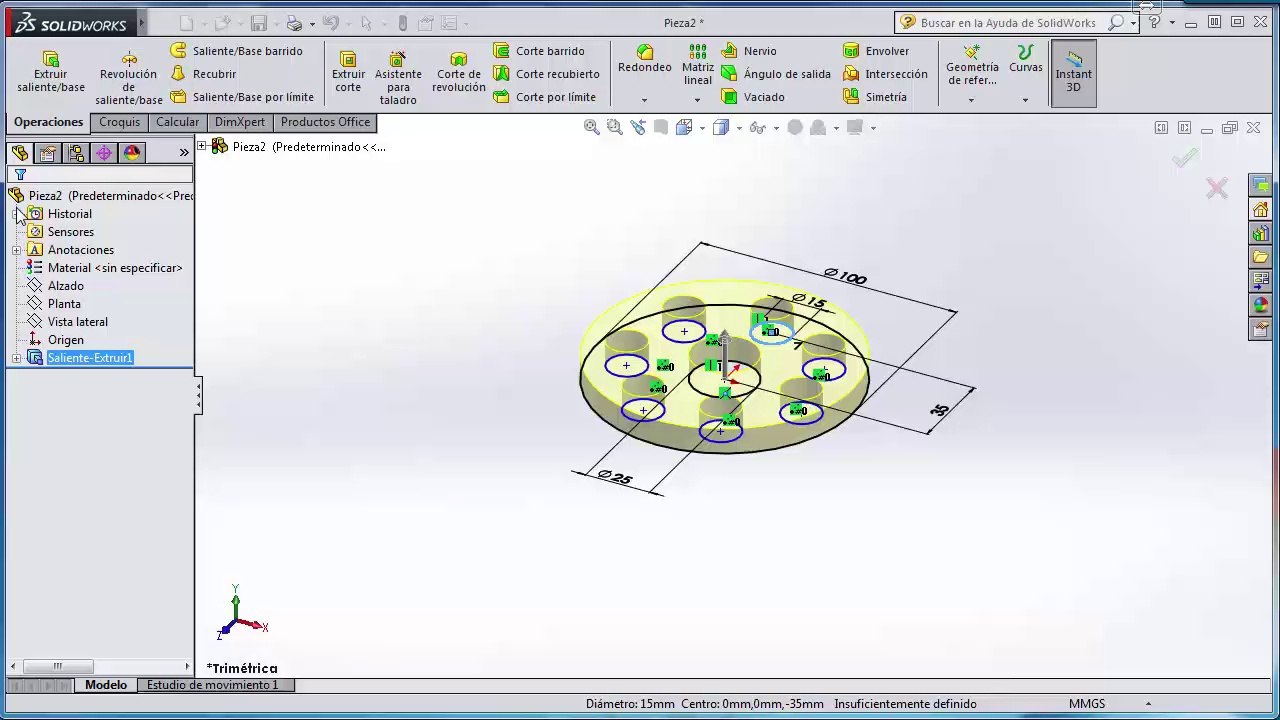Select Matriz lineal pattern tool
The image size is (1280, 720).
click(x=698, y=65)
